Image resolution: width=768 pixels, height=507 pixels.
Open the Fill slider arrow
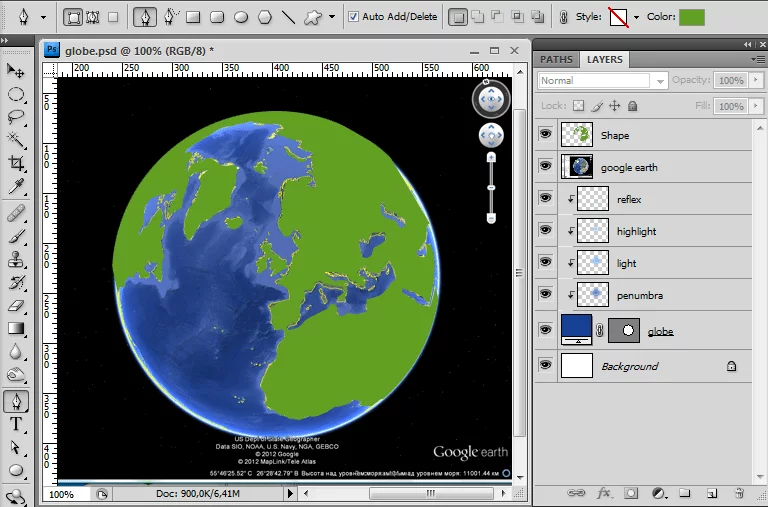(756, 106)
